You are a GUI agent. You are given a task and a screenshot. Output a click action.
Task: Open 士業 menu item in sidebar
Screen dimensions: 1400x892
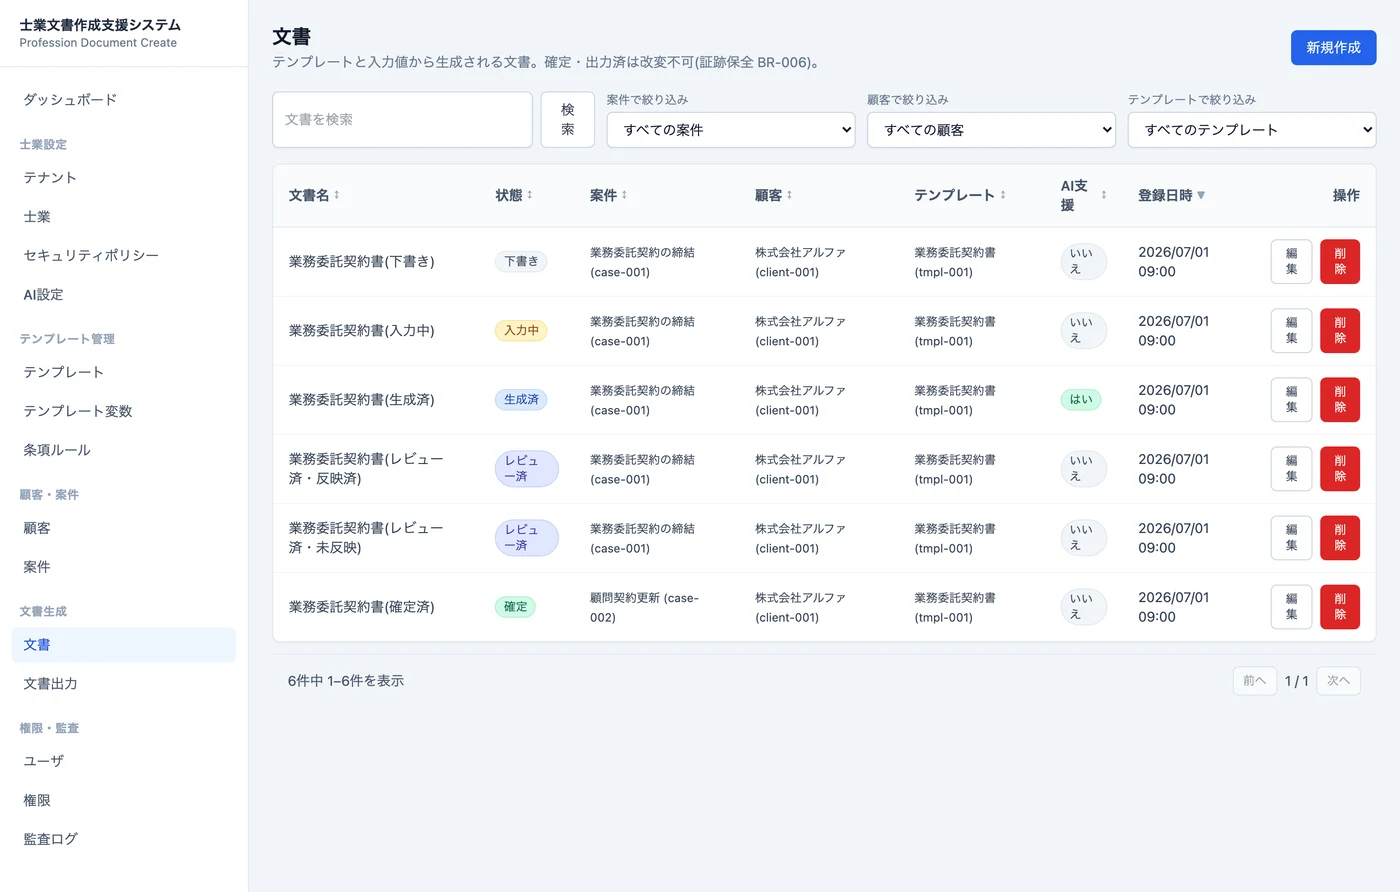(x=124, y=217)
